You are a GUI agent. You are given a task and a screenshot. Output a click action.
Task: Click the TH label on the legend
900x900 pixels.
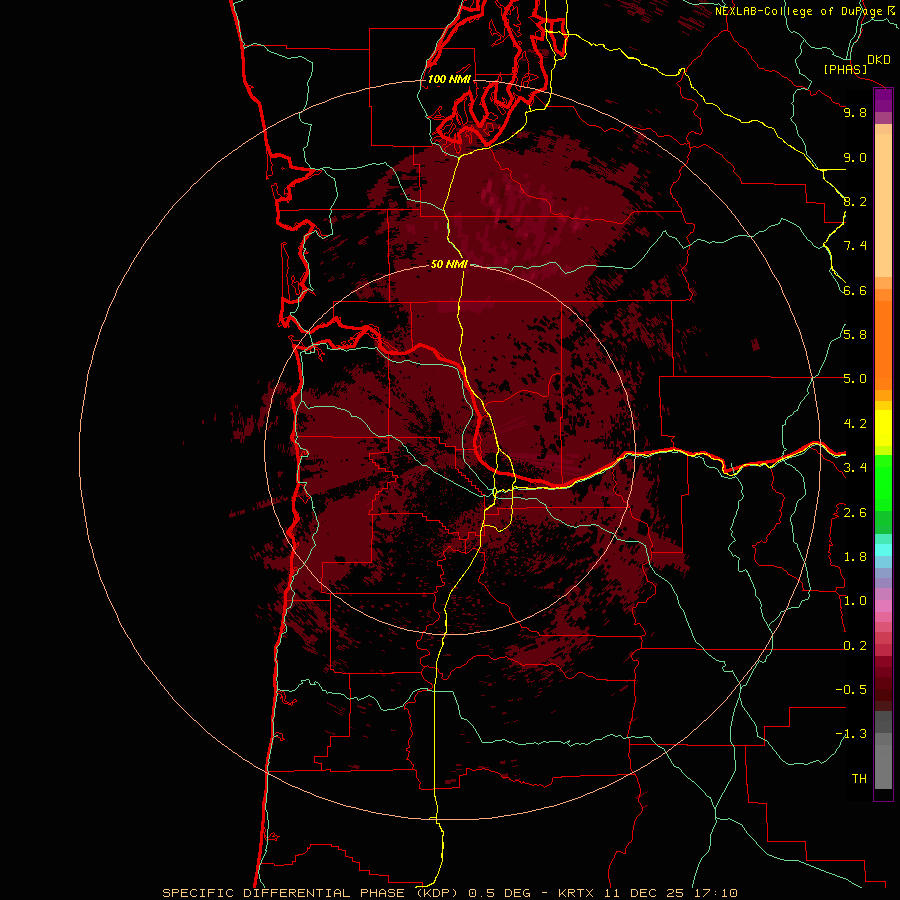pos(859,779)
